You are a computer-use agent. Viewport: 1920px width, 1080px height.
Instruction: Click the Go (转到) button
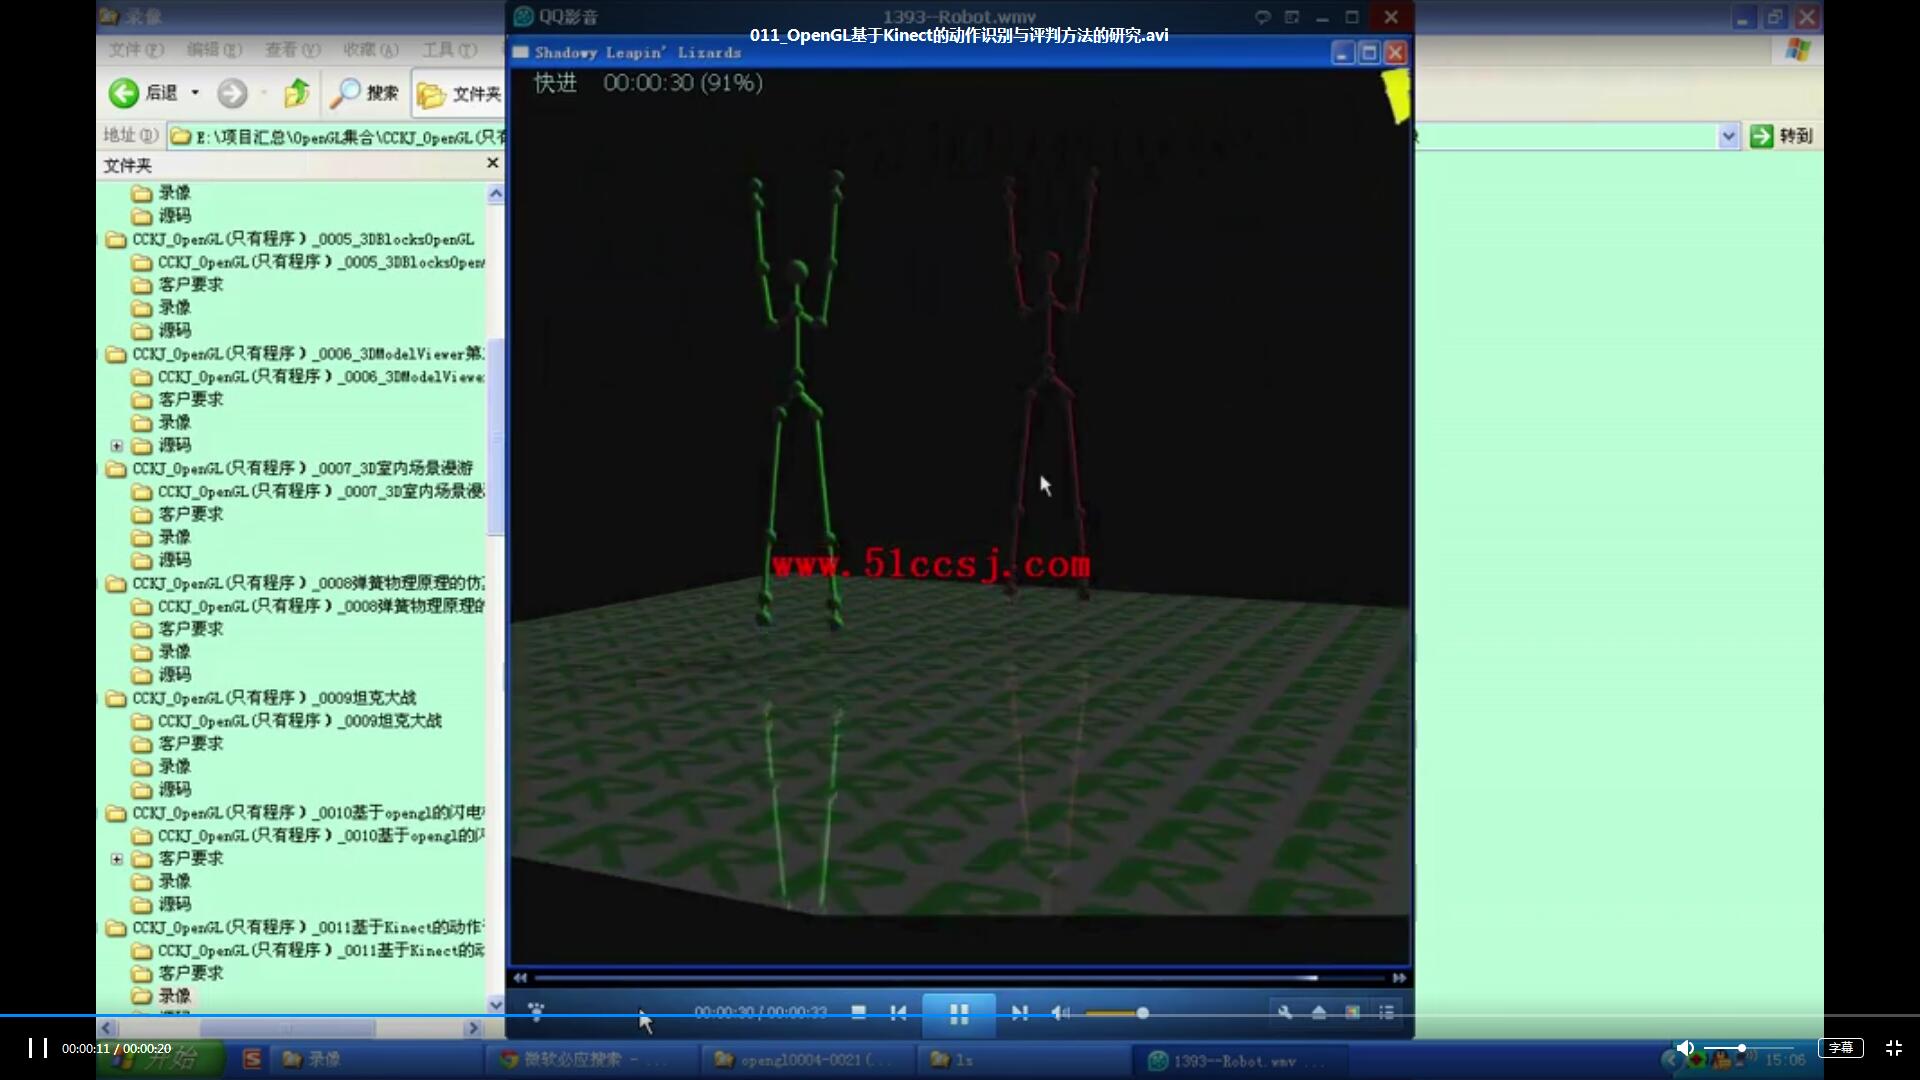click(1782, 136)
